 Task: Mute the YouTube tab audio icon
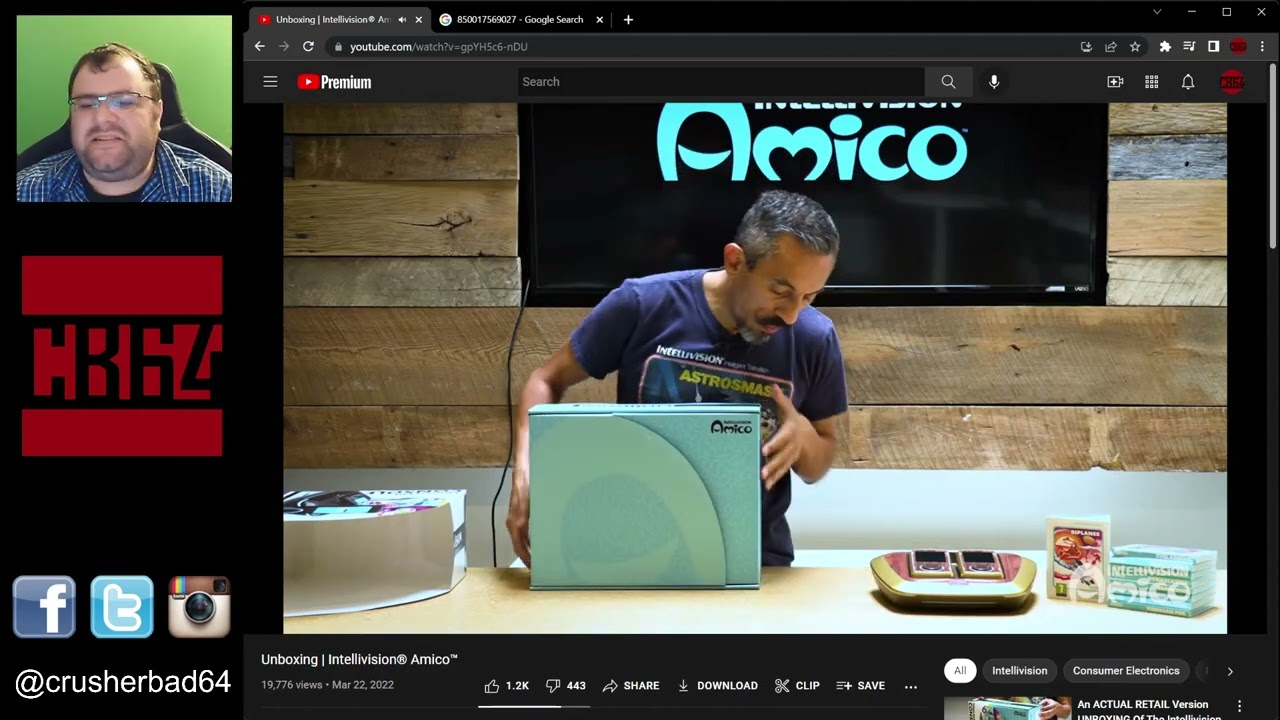pyautogui.click(x=402, y=19)
